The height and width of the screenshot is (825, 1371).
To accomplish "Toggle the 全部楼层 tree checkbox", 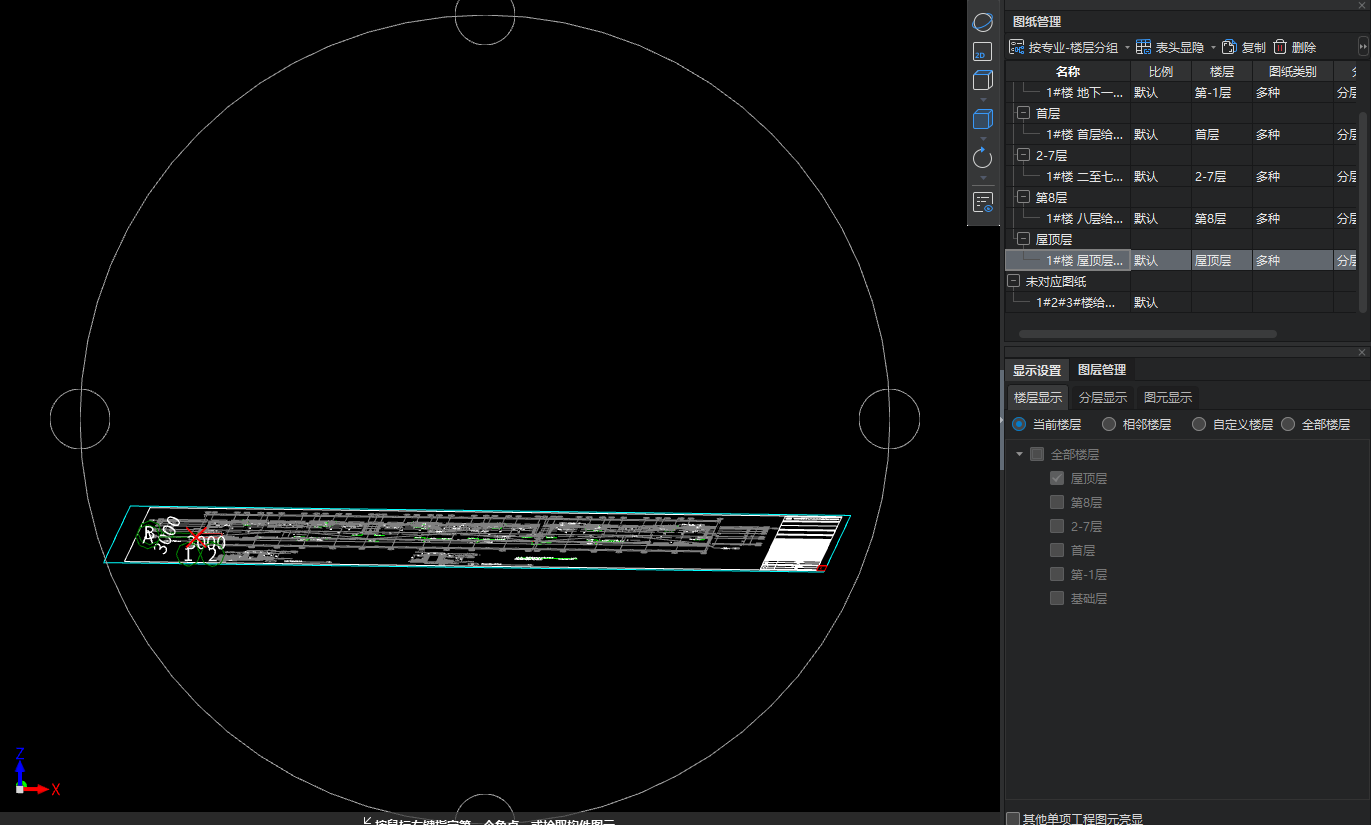I will pyautogui.click(x=1037, y=454).
